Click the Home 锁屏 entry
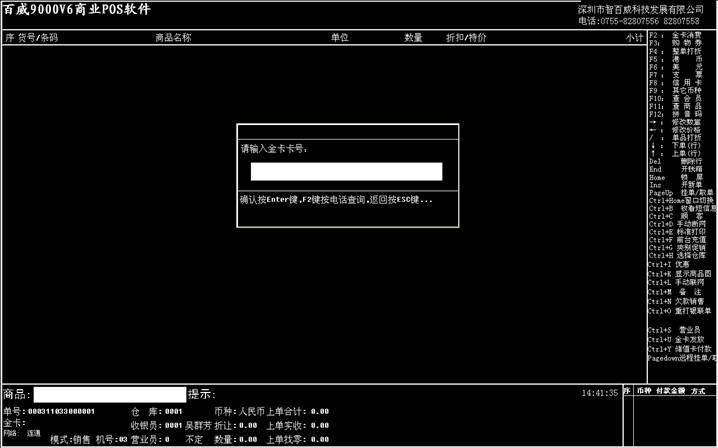The width and height of the screenshot is (718, 448). coord(675,177)
